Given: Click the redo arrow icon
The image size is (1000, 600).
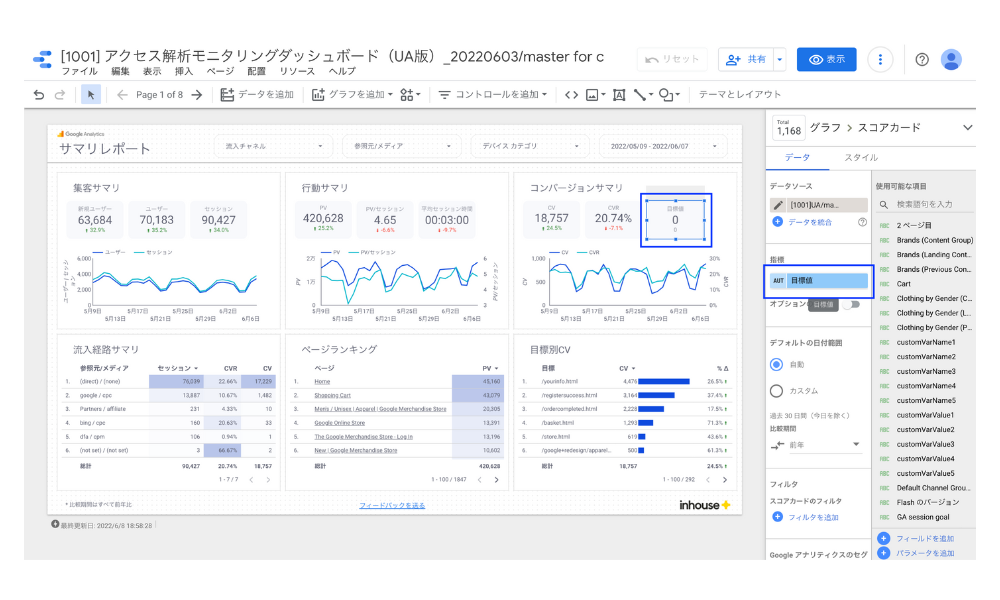Looking at the screenshot, I should pos(60,94).
